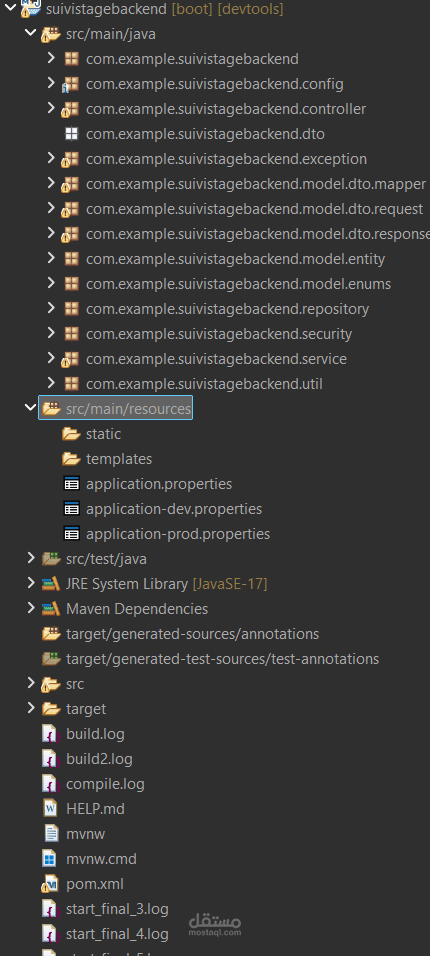Expand the suivistagebackend.controller package

coord(51,109)
